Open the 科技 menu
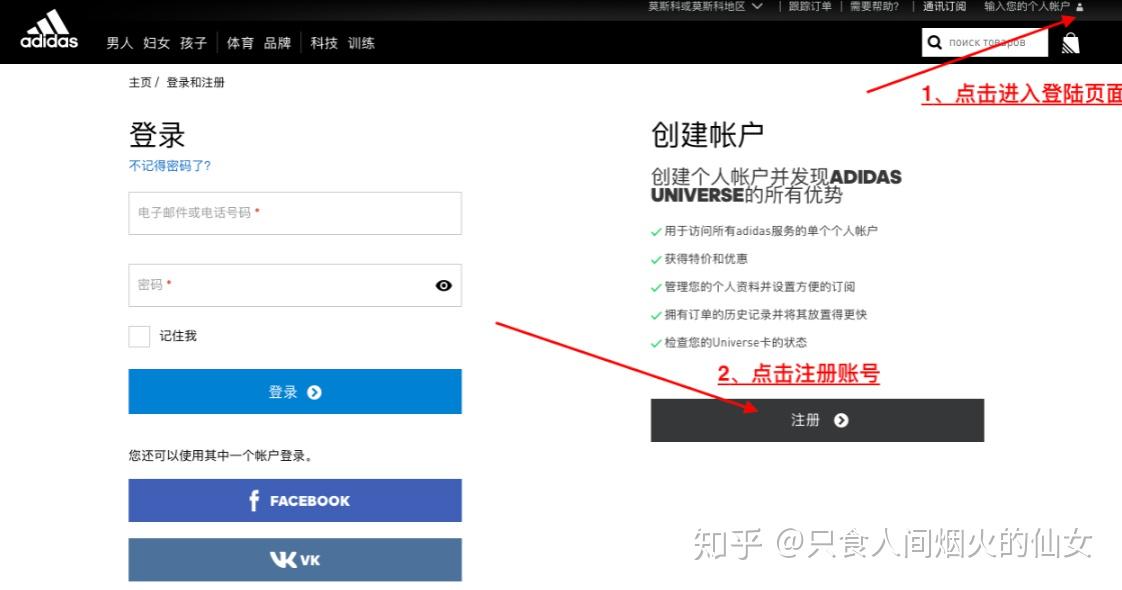1122x590 pixels. 324,43
